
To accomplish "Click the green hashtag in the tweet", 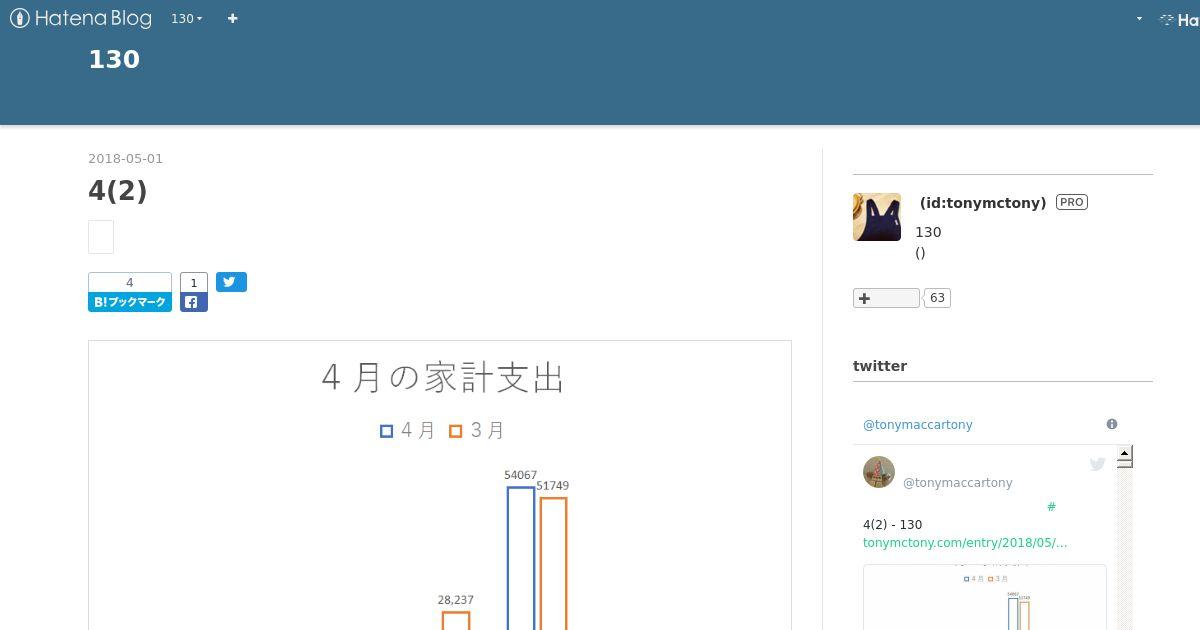I will 1051,507.
